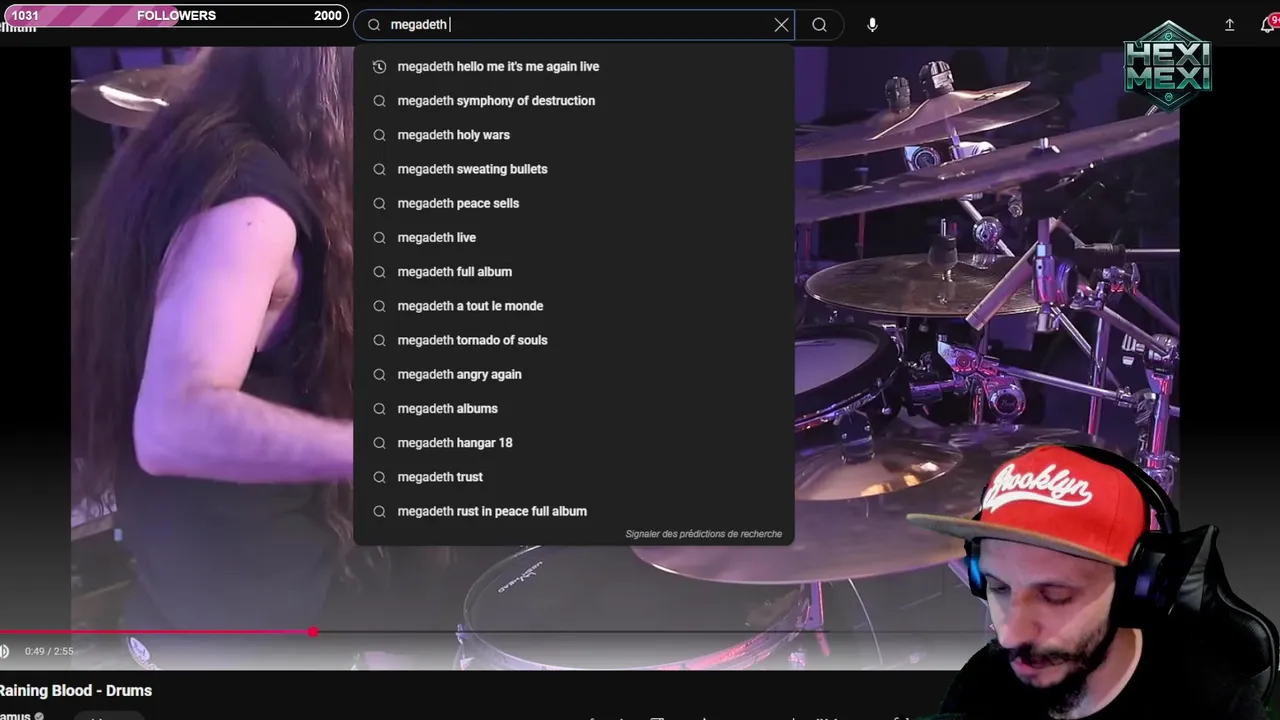
Task: Focus the search field containing megadeth
Action: [x=574, y=25]
